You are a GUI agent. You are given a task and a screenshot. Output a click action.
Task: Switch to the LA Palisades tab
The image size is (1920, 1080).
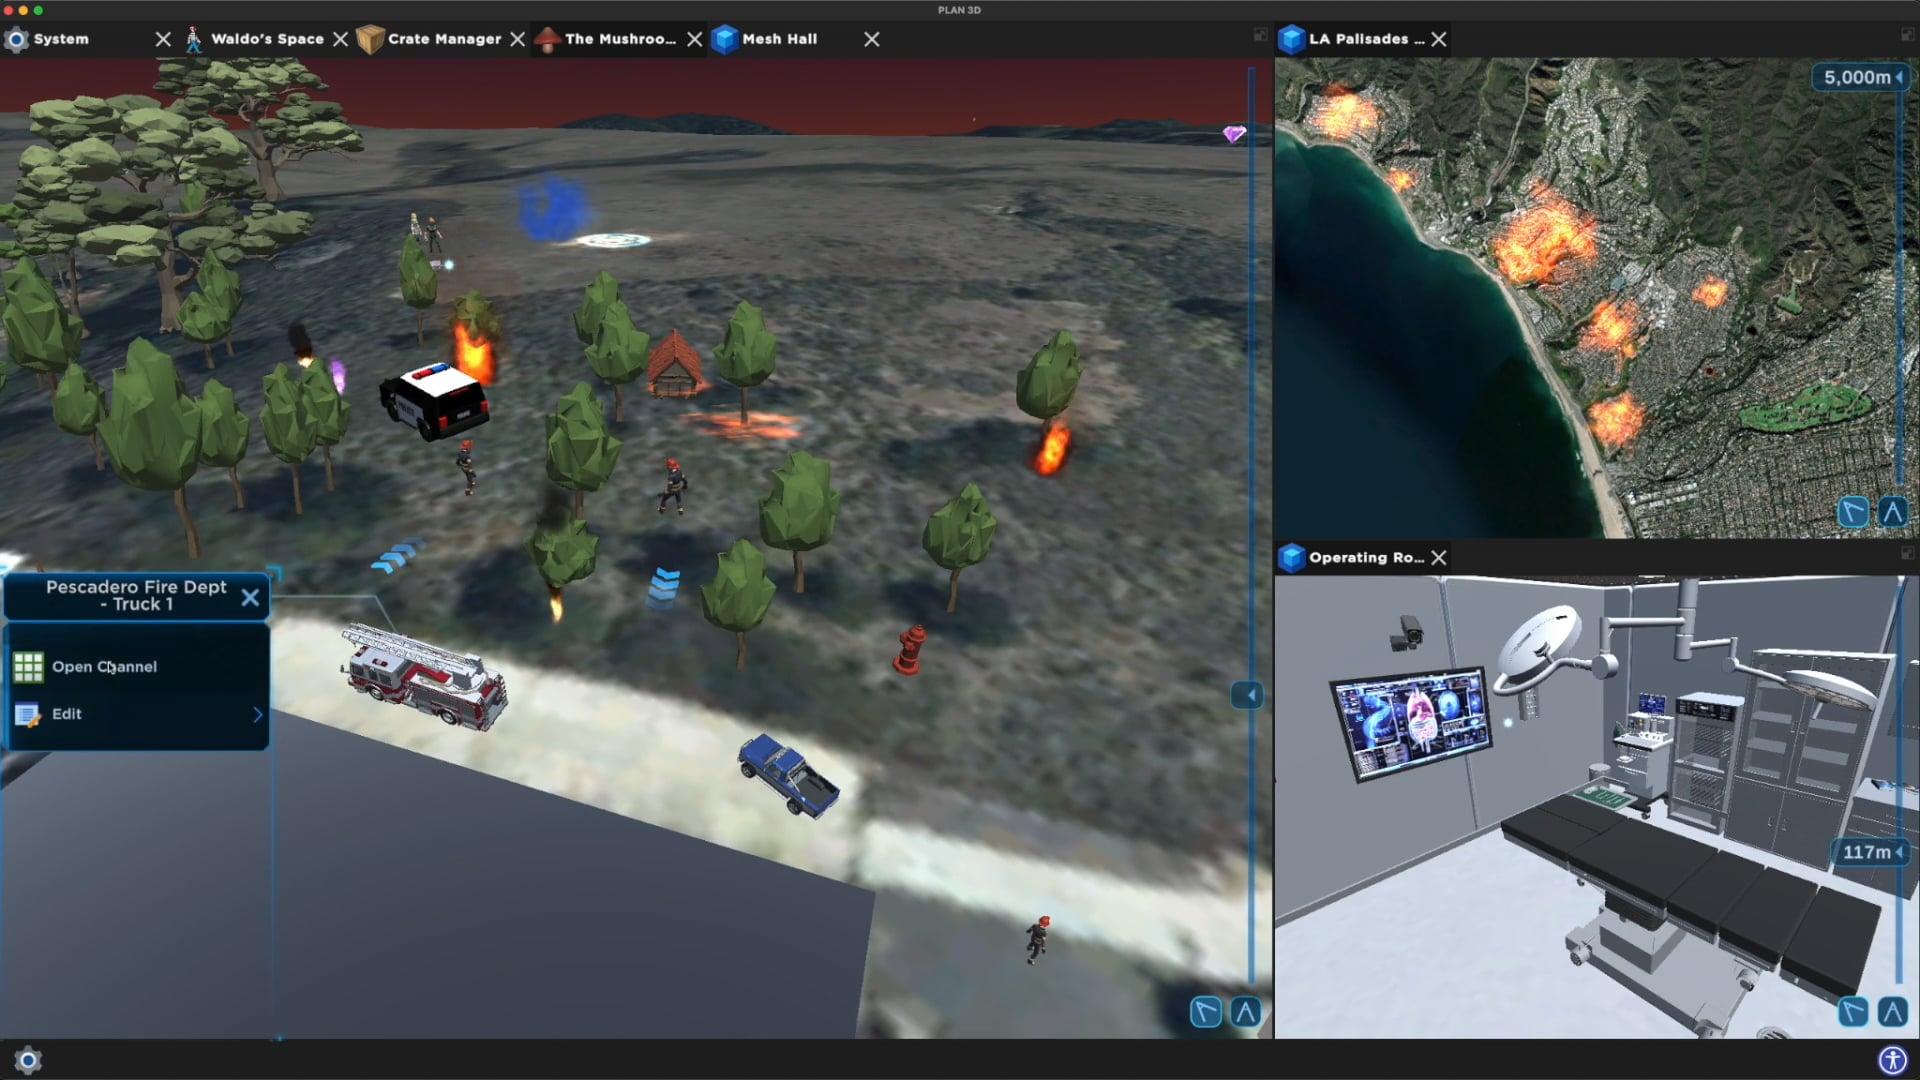1365,39
